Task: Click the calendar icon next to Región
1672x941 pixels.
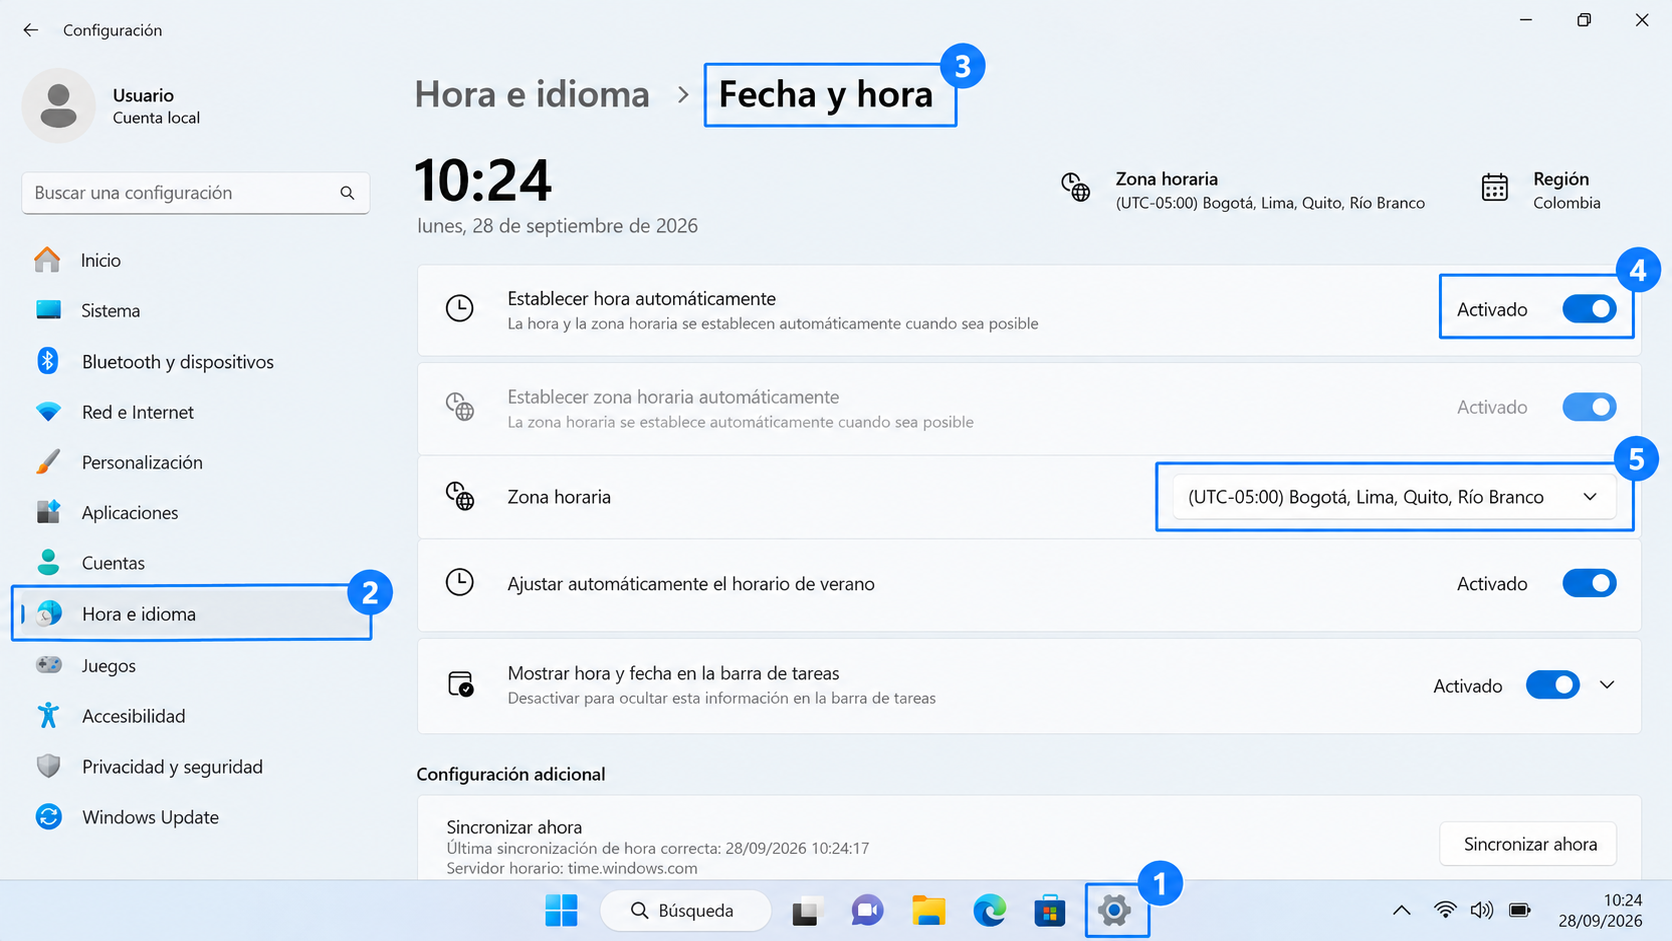Action: point(1495,188)
